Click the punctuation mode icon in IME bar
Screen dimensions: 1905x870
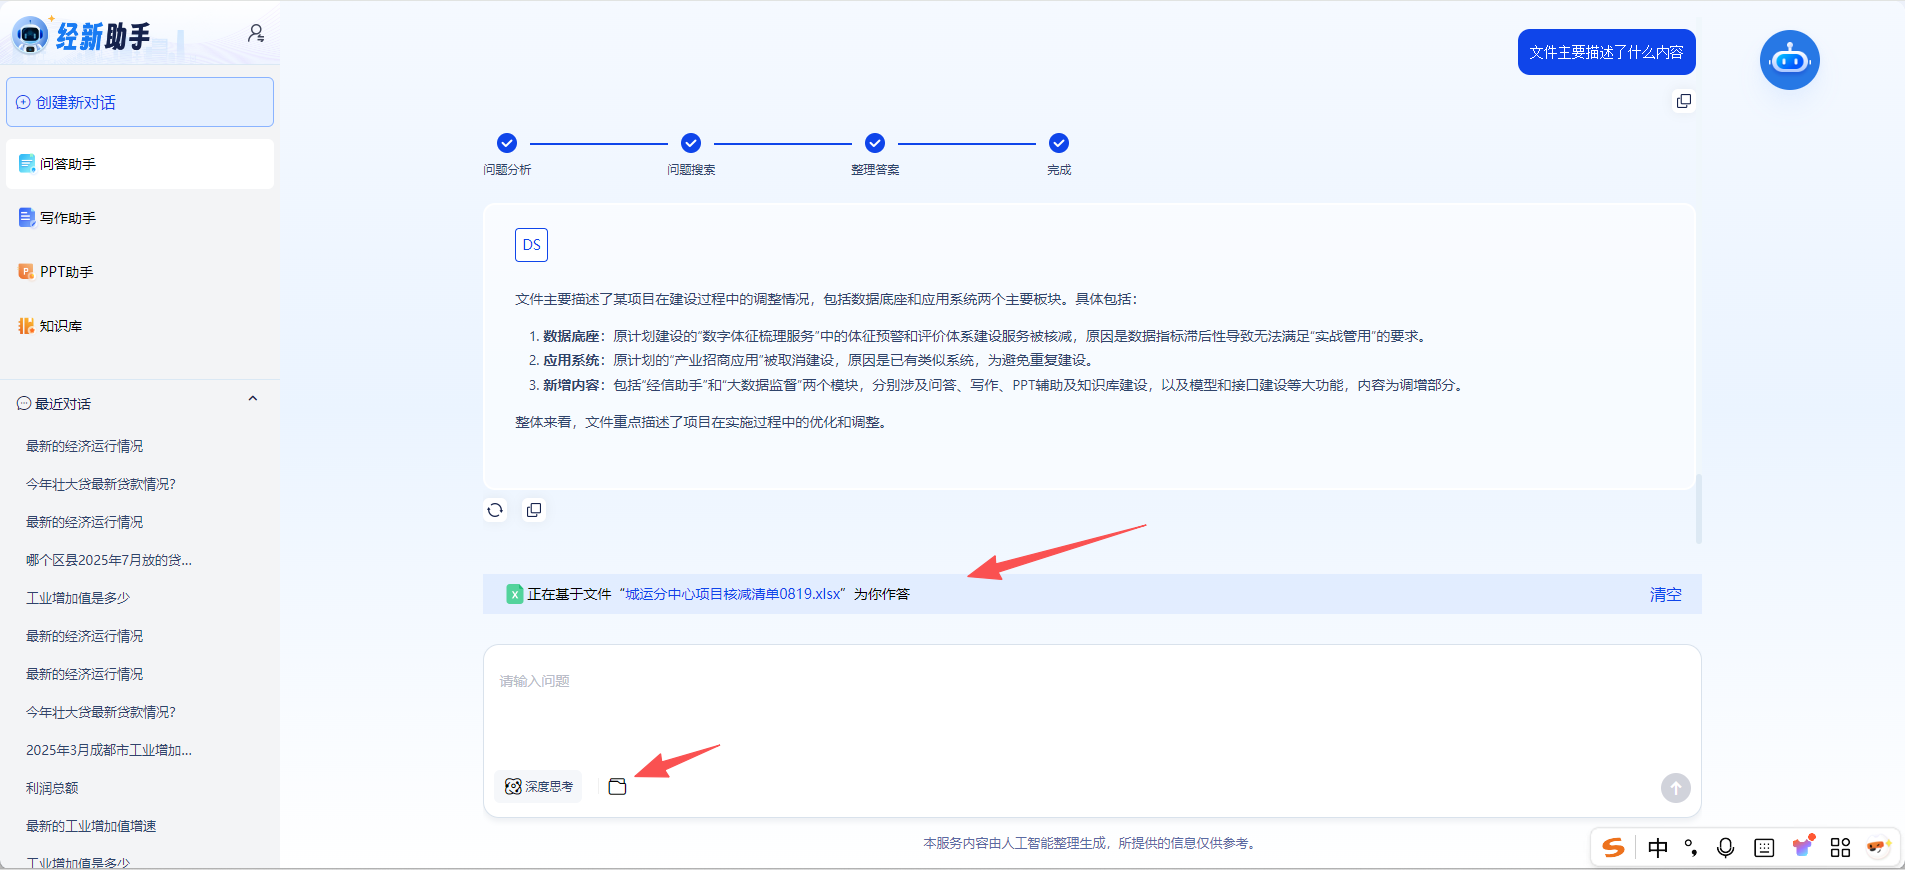point(1691,848)
